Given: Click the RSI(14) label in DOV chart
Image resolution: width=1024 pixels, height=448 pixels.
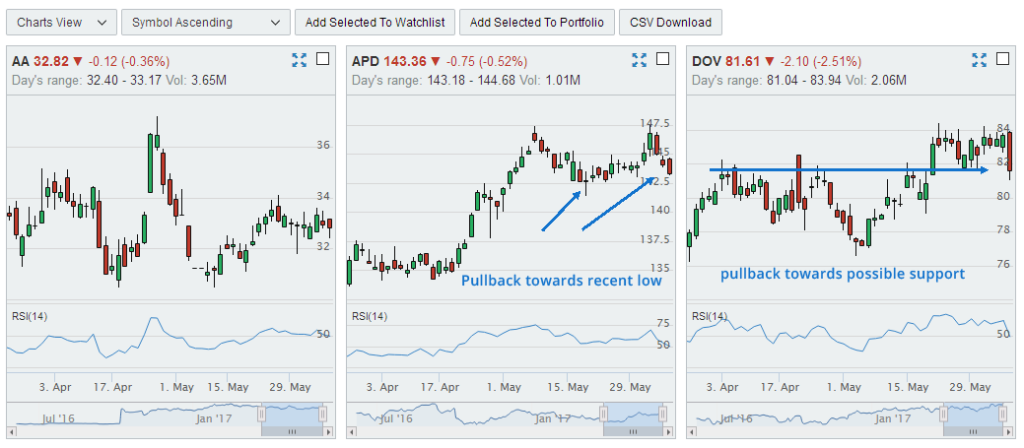Looking at the screenshot, I should pos(710,316).
